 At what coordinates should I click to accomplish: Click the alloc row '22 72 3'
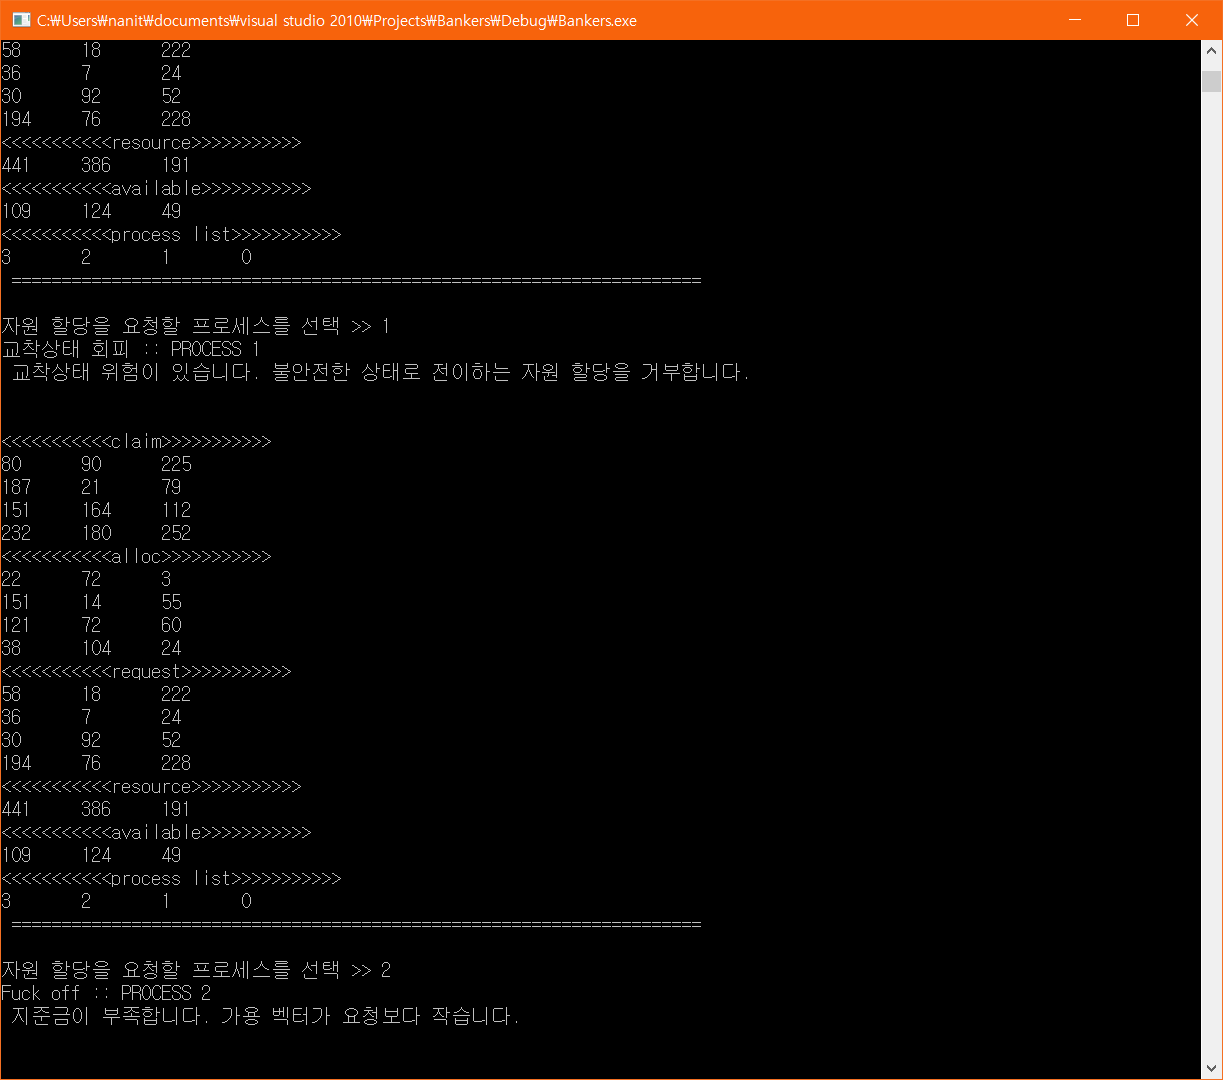[86, 579]
